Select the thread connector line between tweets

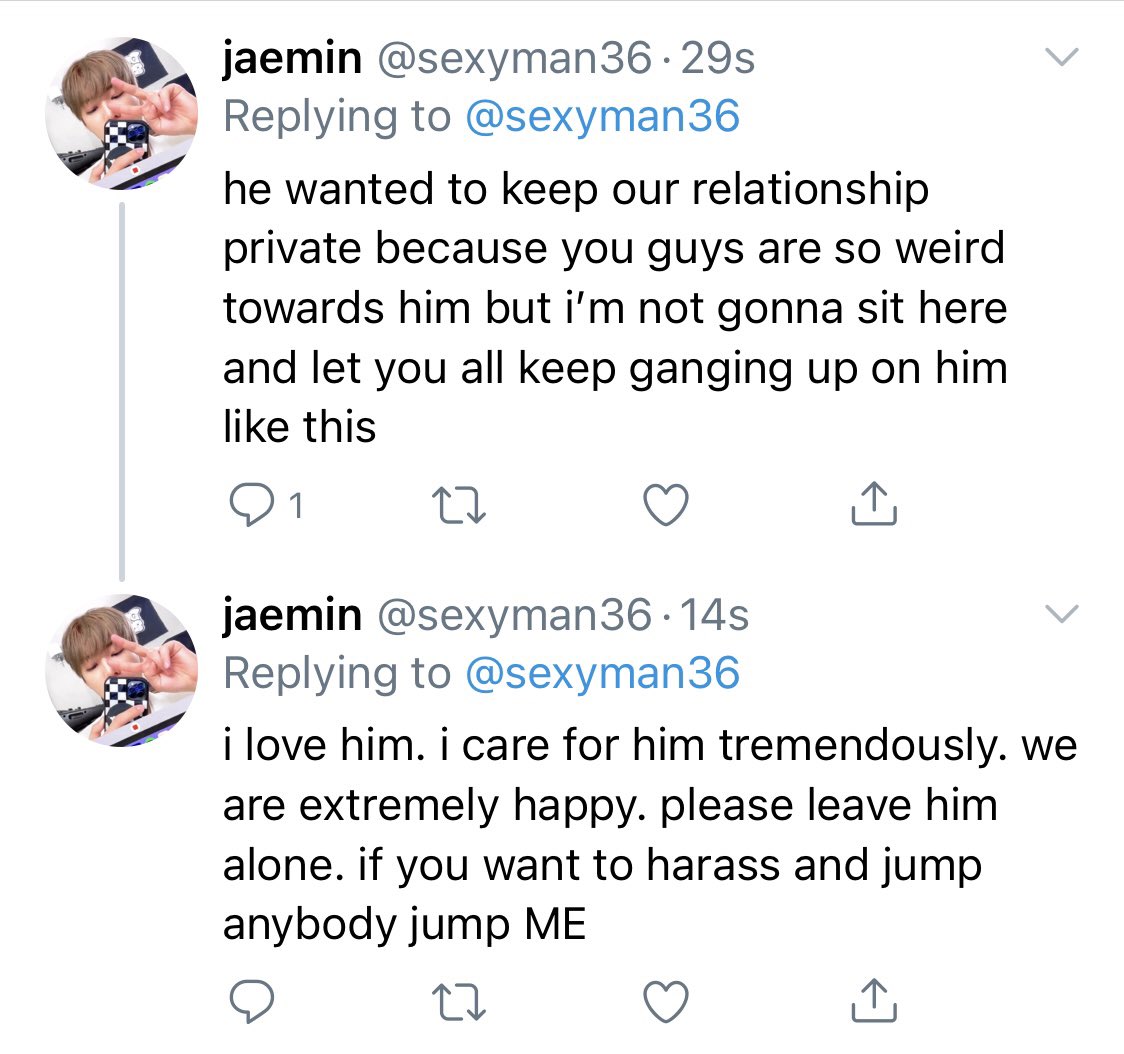pyautogui.click(x=122, y=391)
